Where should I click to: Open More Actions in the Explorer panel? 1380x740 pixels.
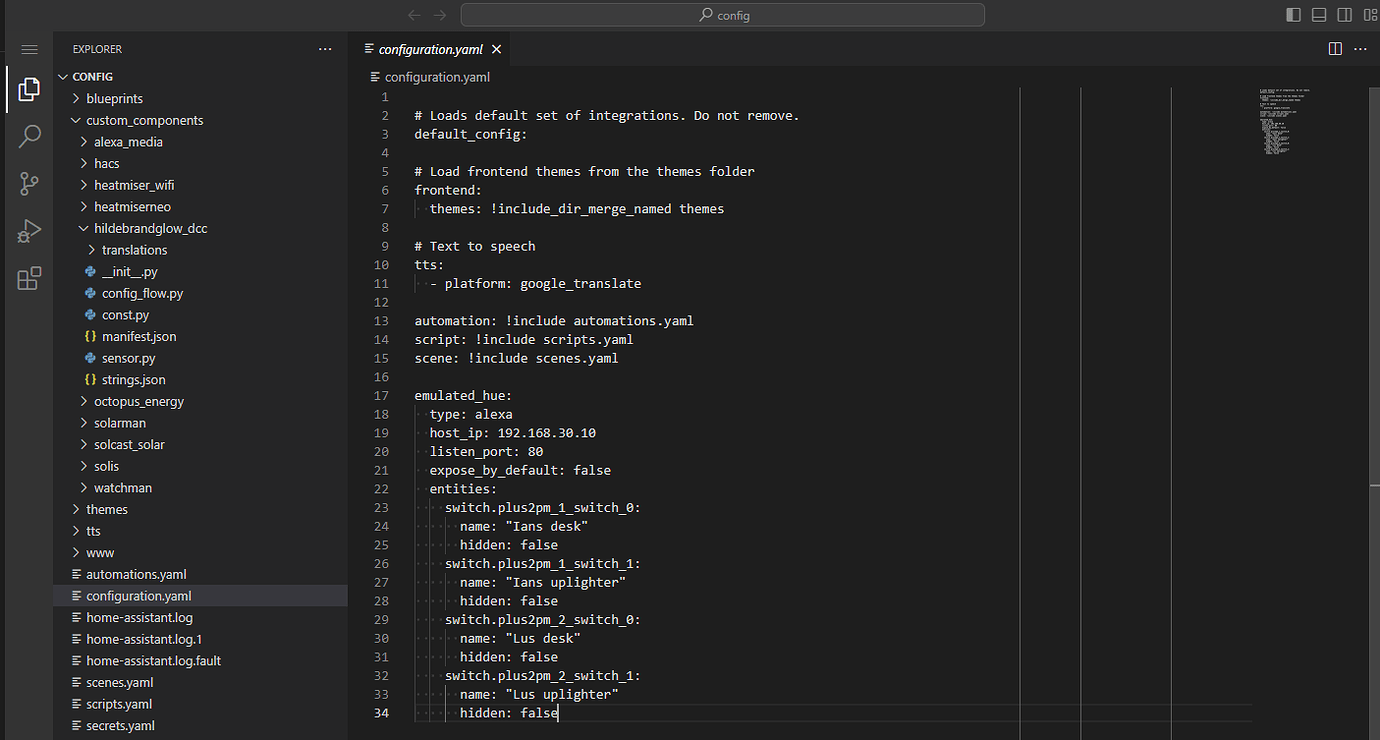pyautogui.click(x=324, y=48)
